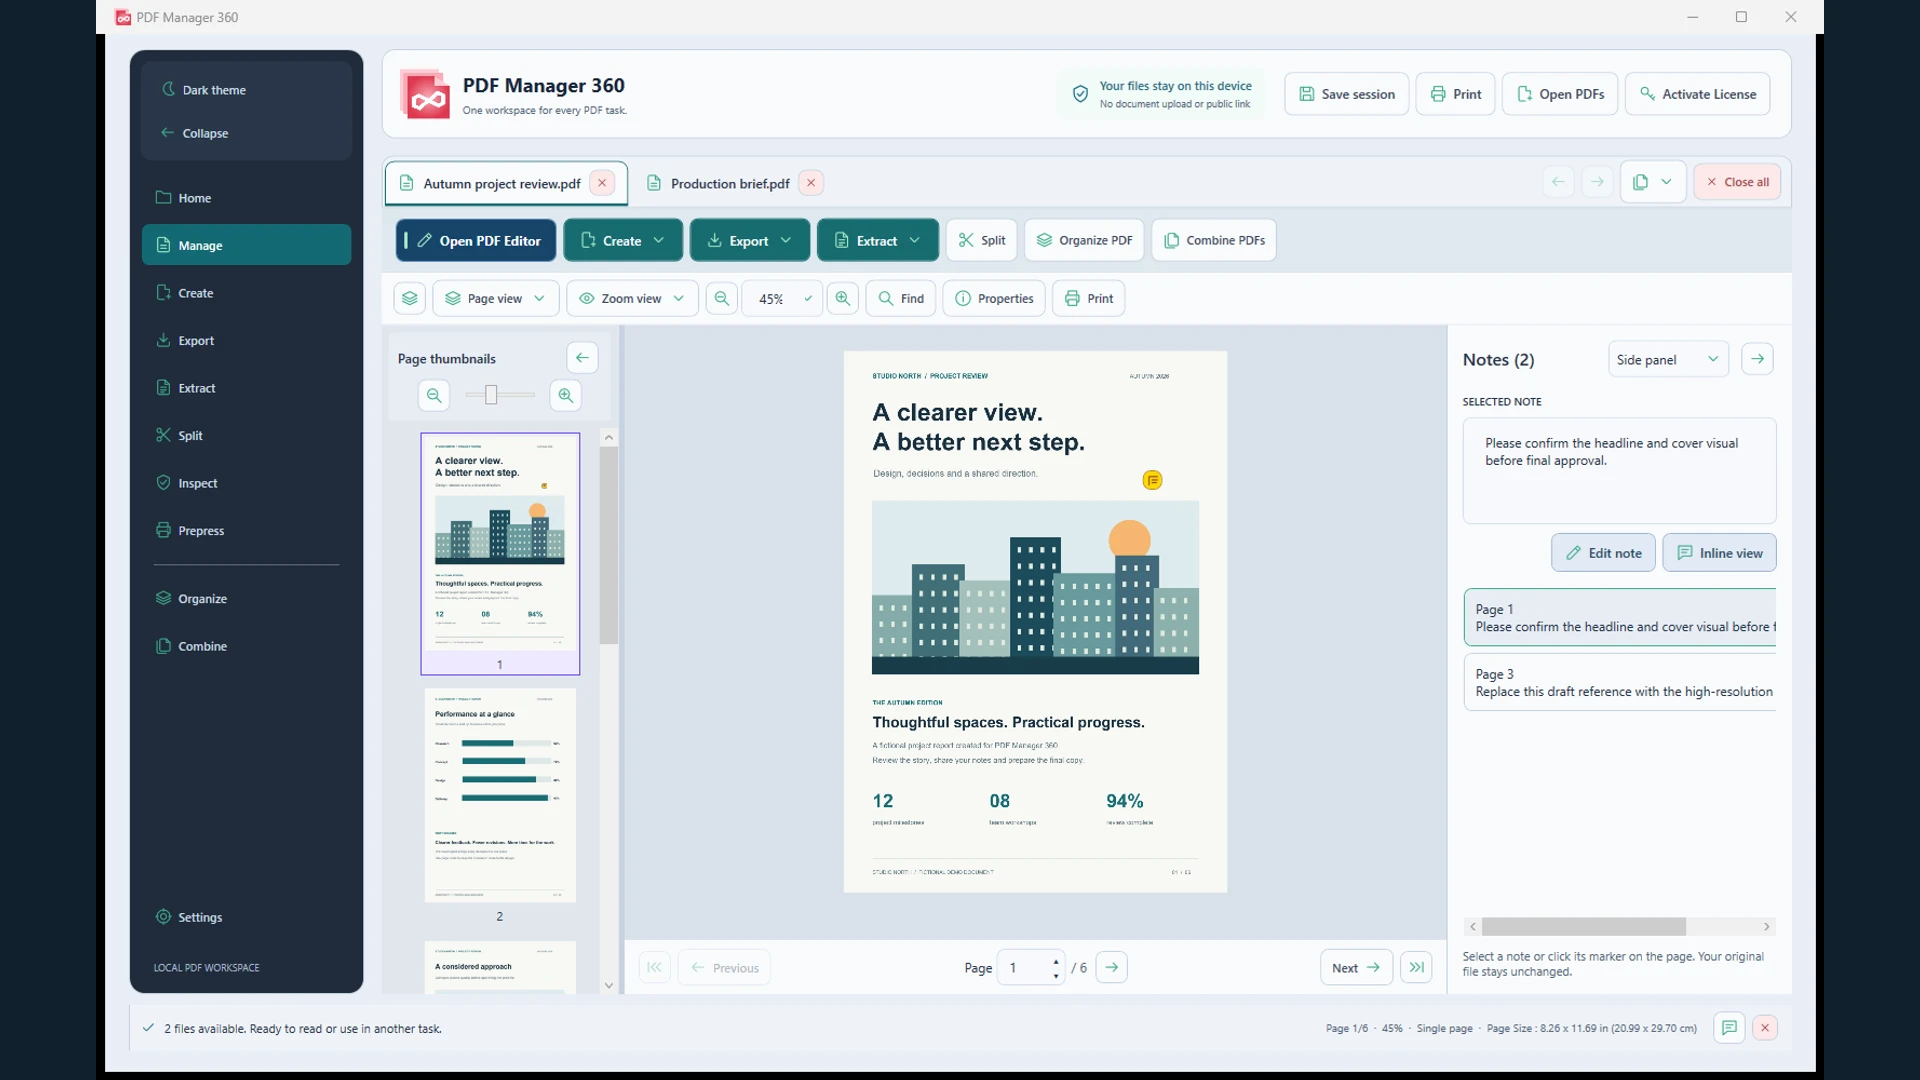Collapse the Notes panel arrow

coord(1757,359)
